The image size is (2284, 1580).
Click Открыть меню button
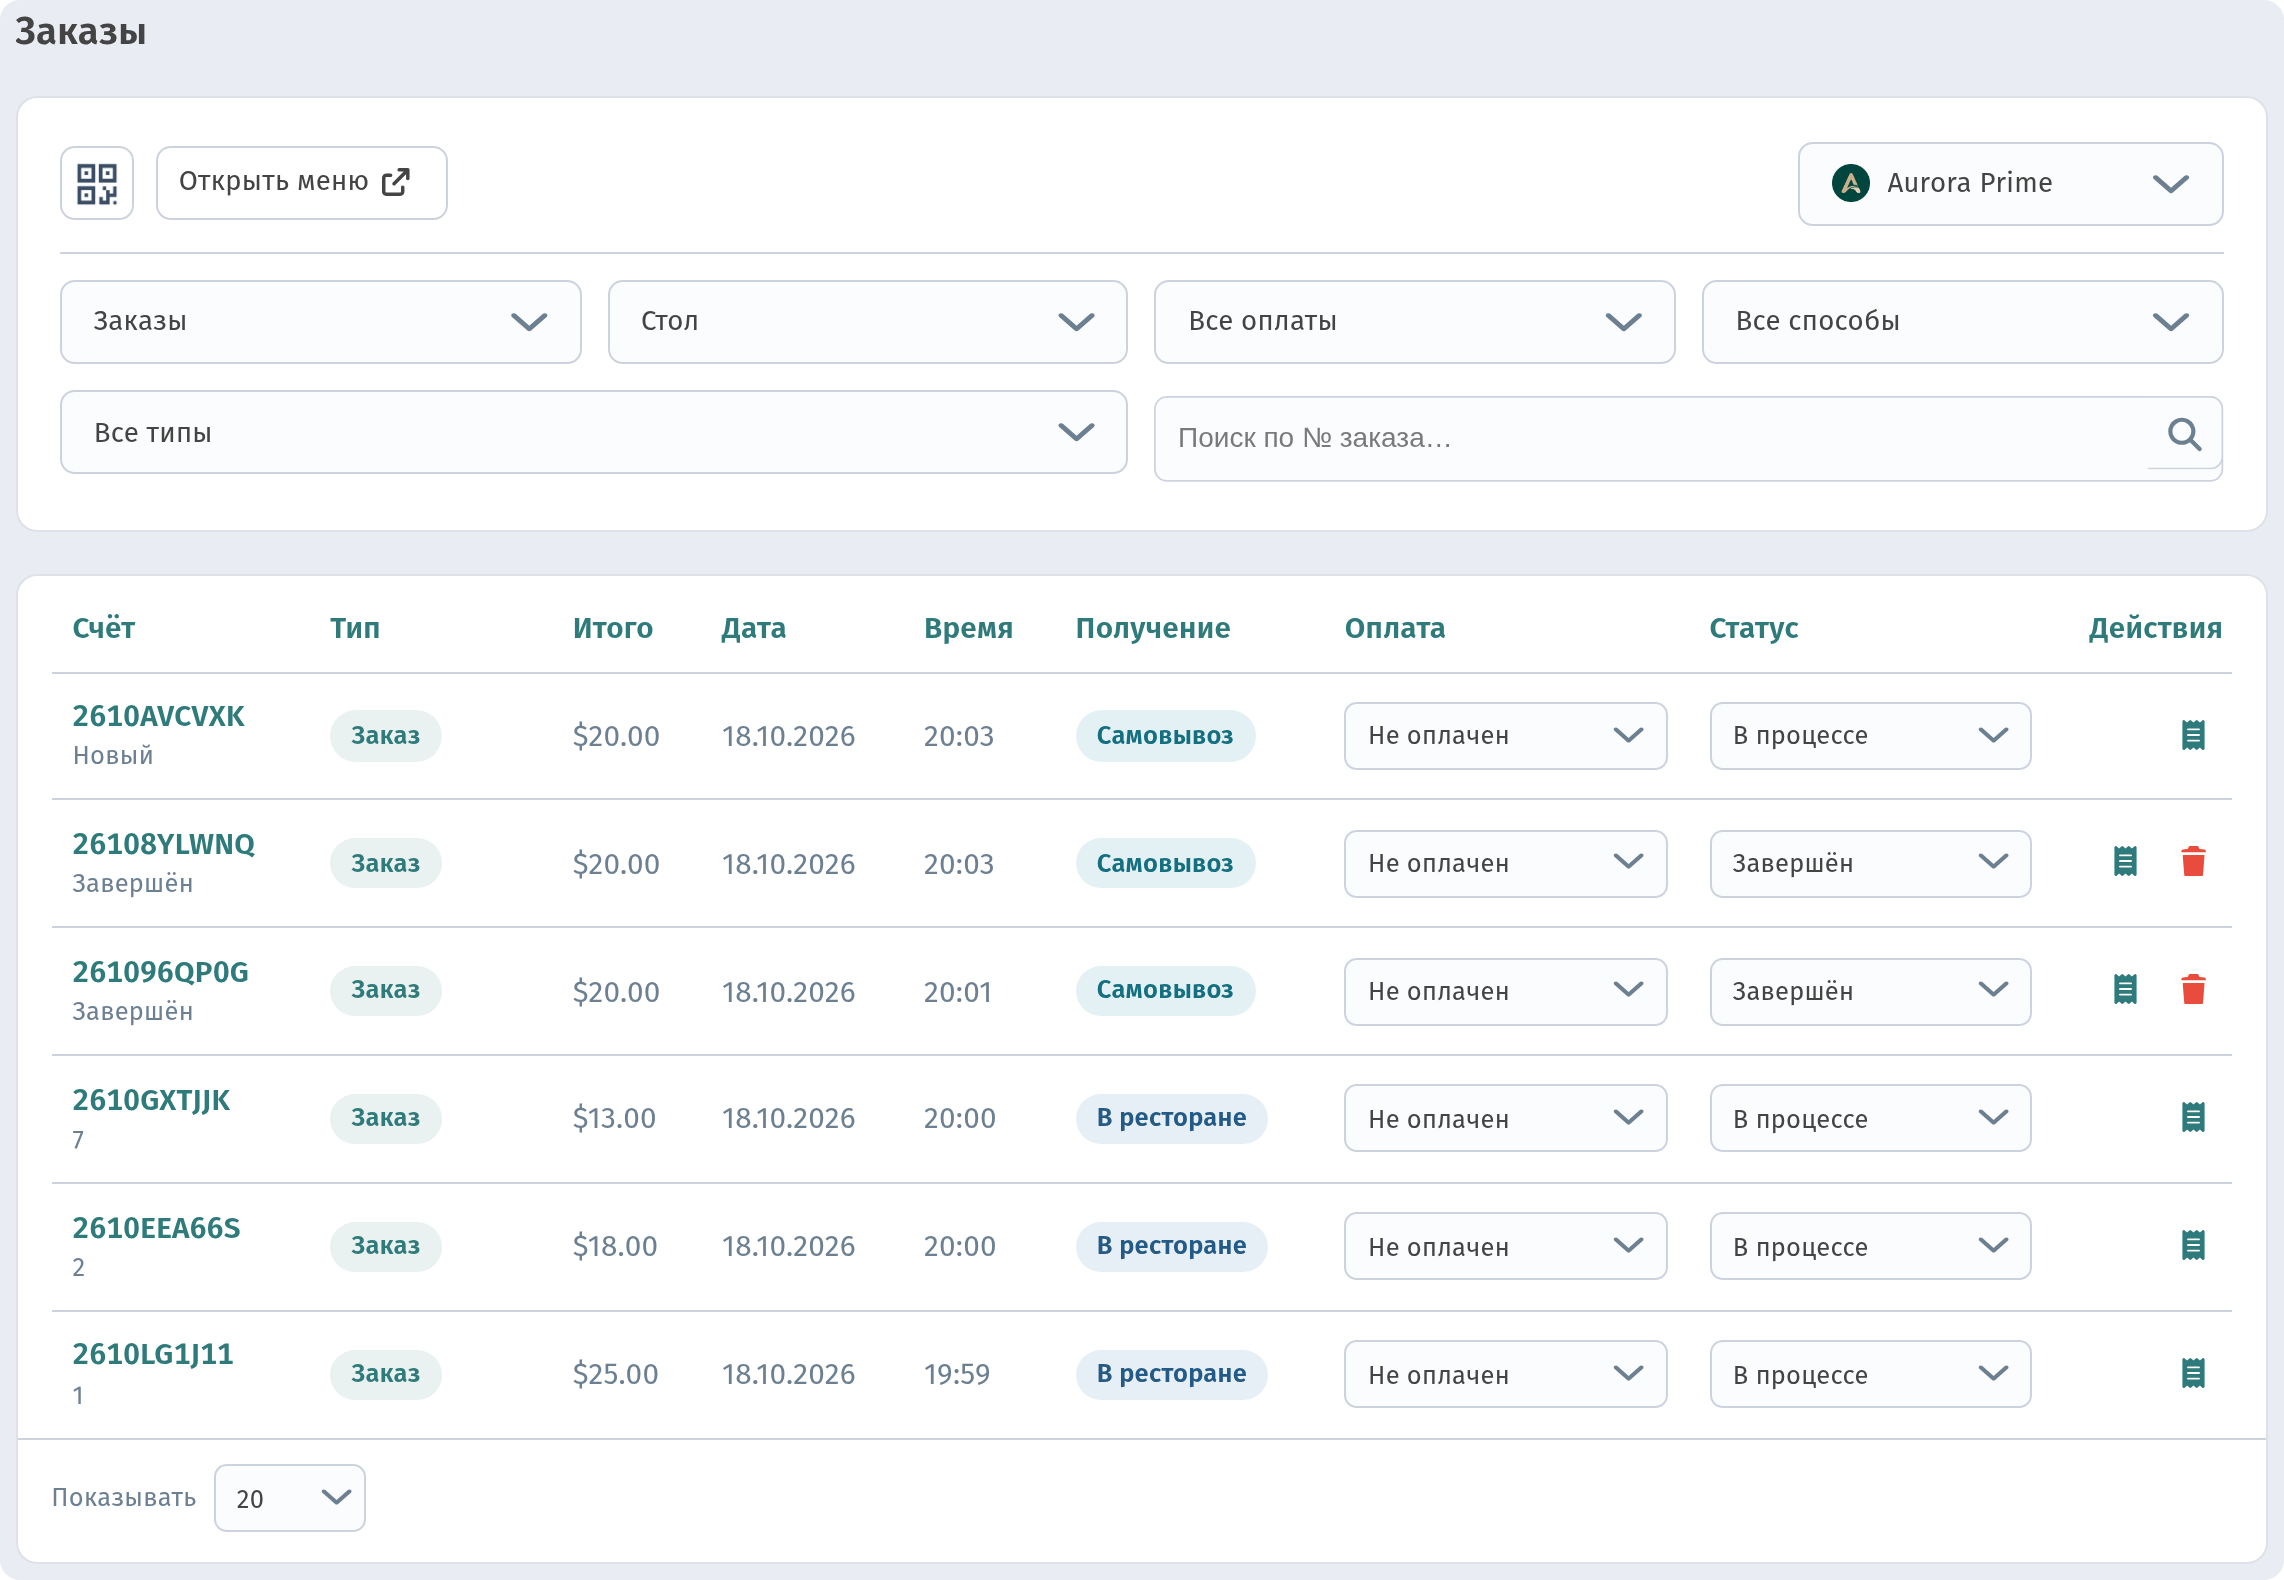pos(301,183)
